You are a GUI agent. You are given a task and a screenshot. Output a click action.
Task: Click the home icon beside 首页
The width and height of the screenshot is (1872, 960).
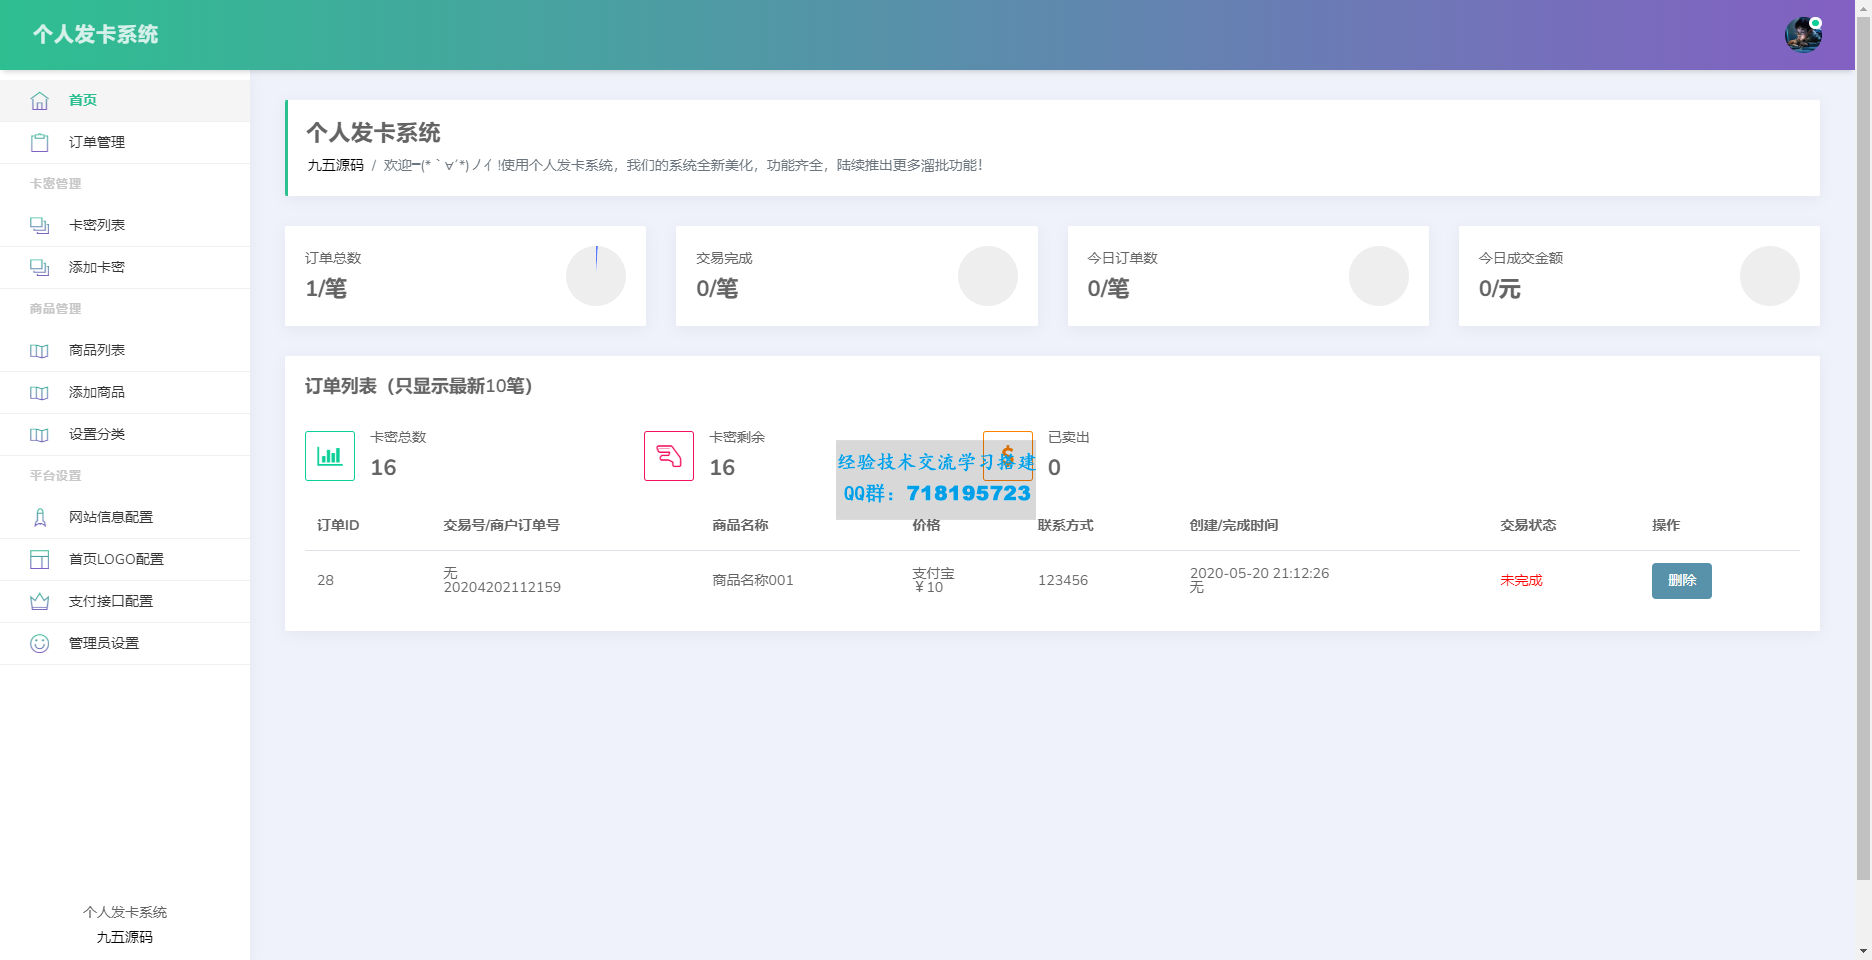(39, 100)
